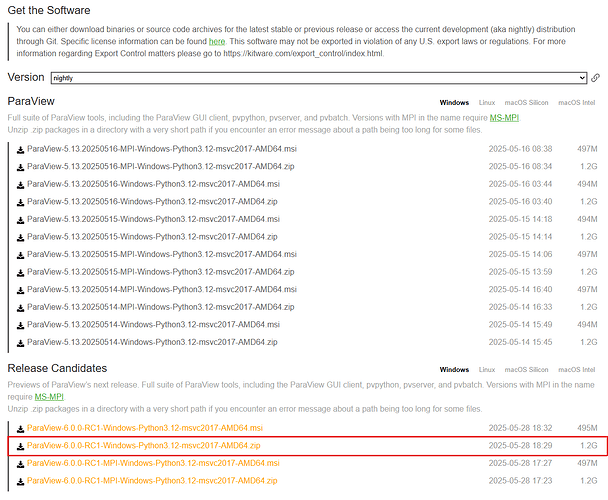Image resolution: width=608 pixels, height=500 pixels.
Task: Select Linux tab in Release Candidates section
Action: [x=487, y=370]
